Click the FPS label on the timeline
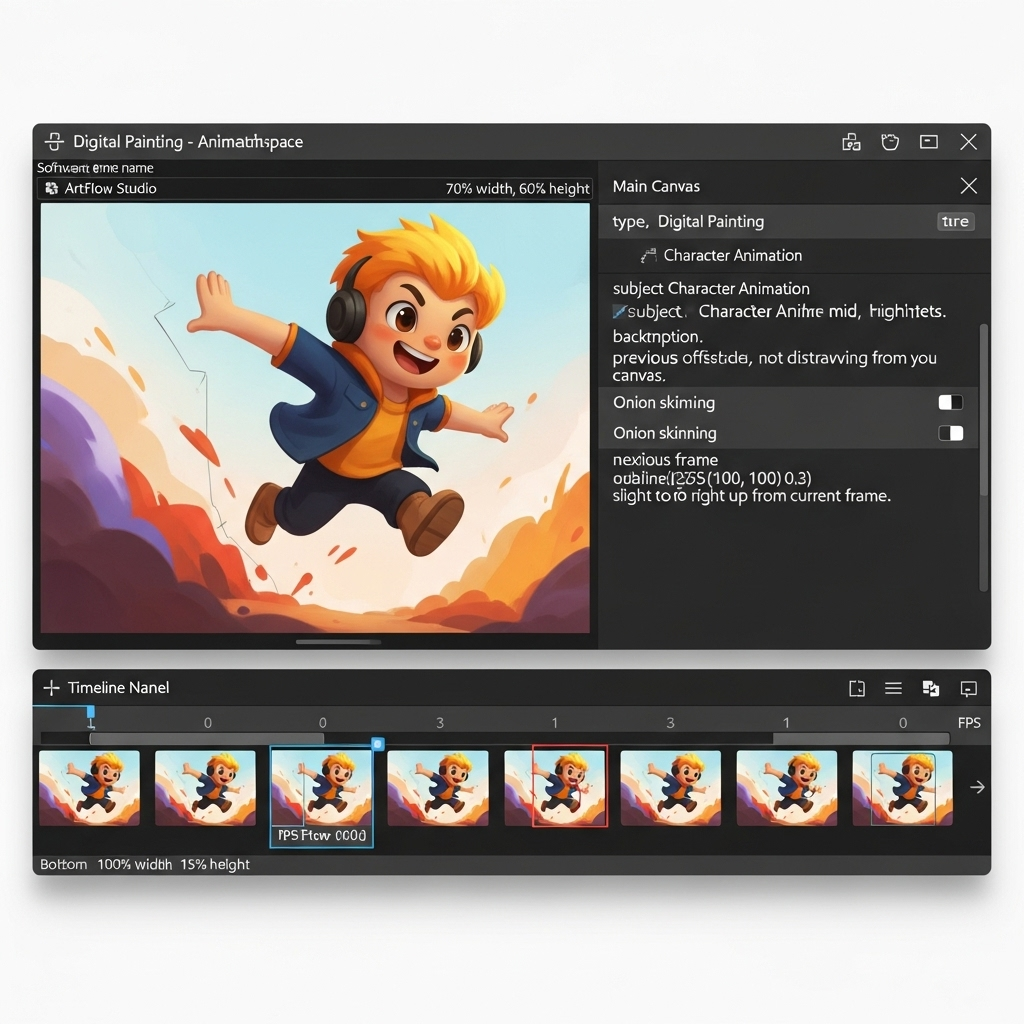The image size is (1024, 1024). 968,722
